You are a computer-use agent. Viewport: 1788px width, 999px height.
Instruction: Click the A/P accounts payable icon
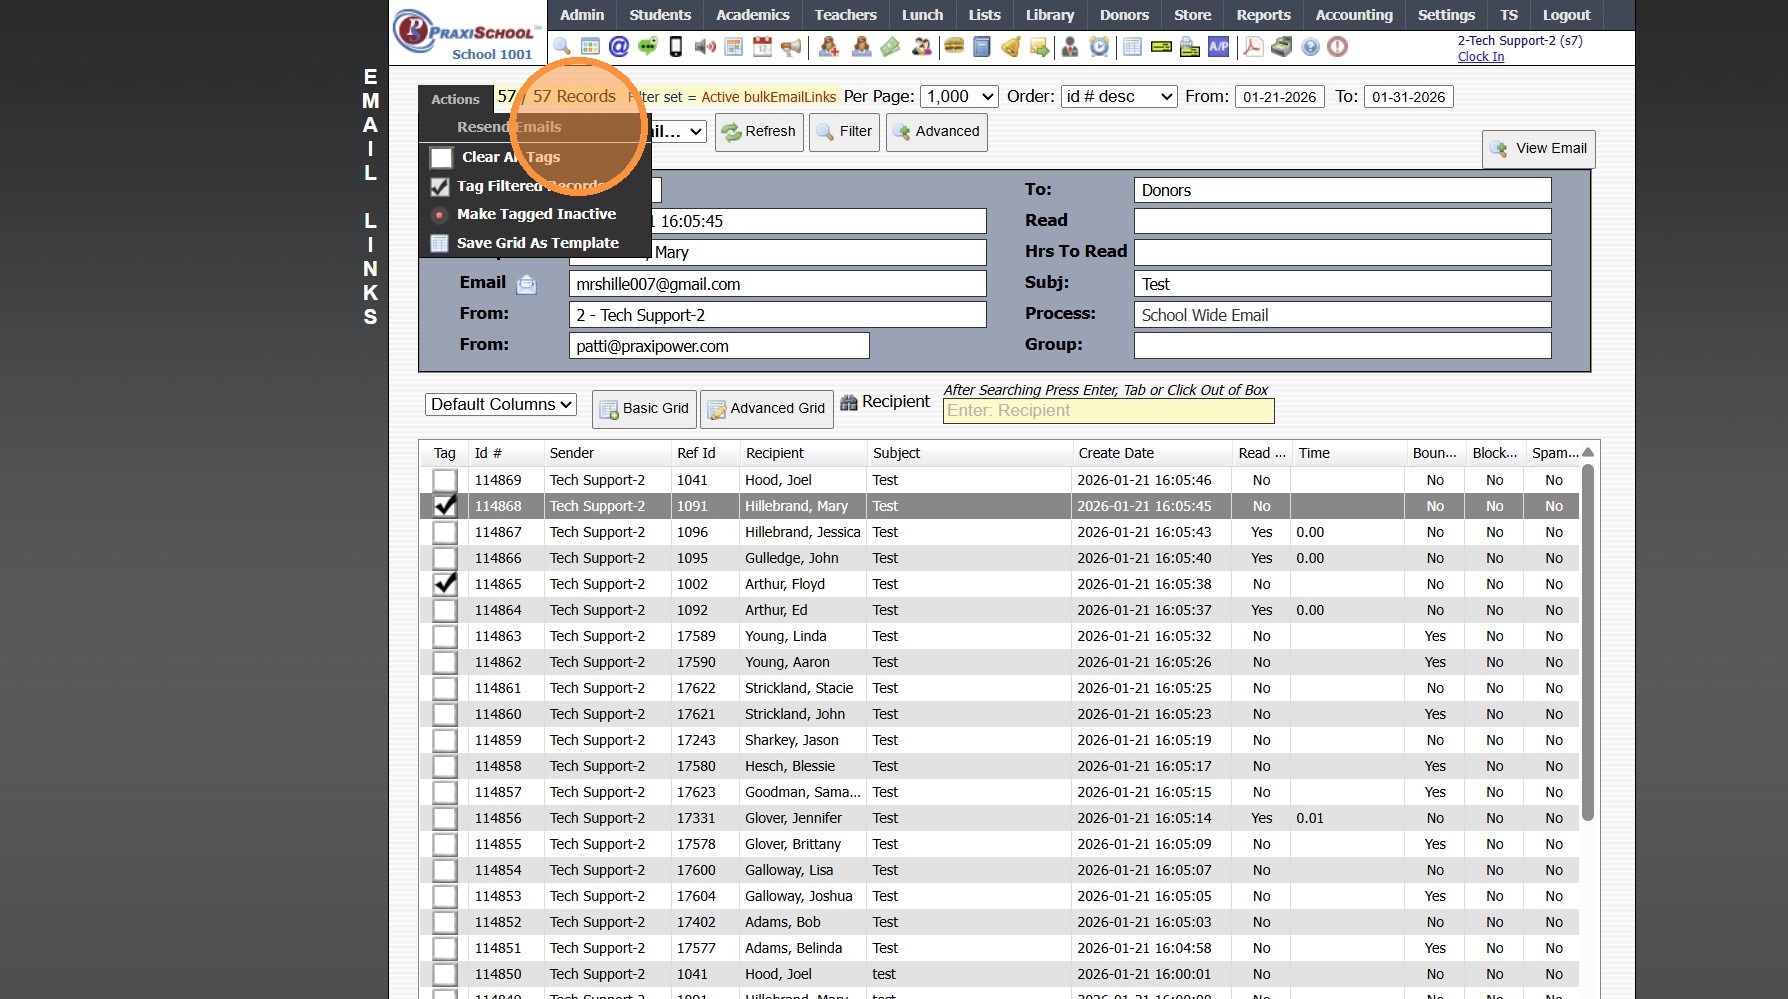1218,47
